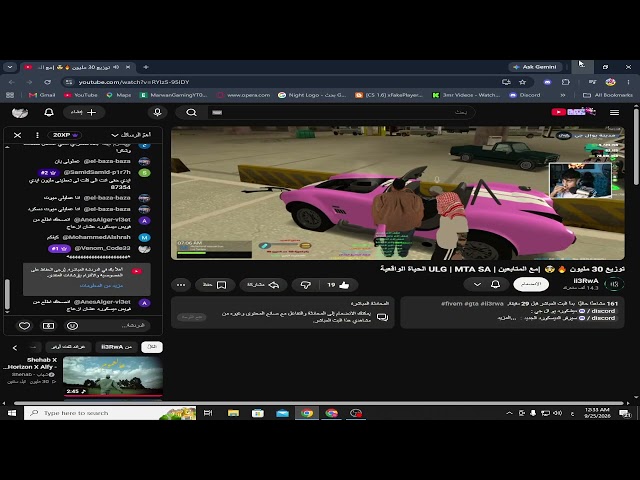Image resolution: width=640 pixels, height=480 pixels.
Task: Open learn more link in chat notice
Action: 101,285
